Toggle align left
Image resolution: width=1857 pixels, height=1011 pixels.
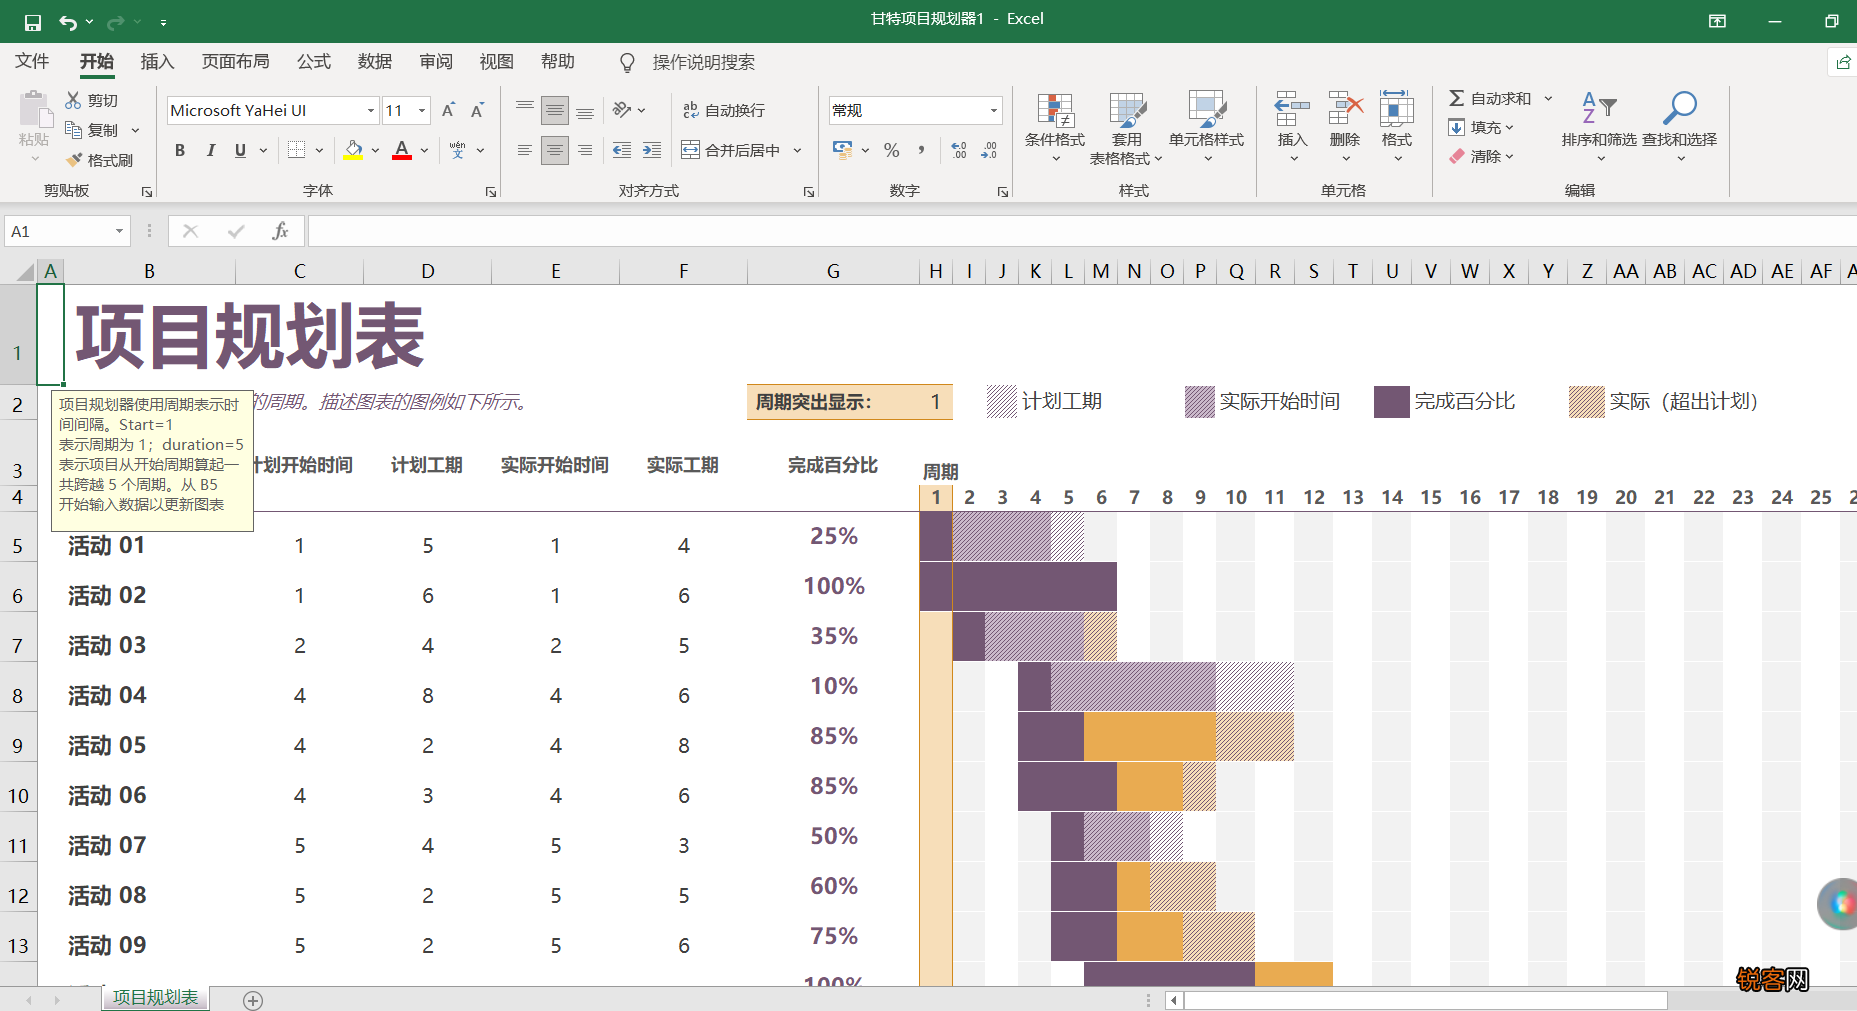pos(525,150)
